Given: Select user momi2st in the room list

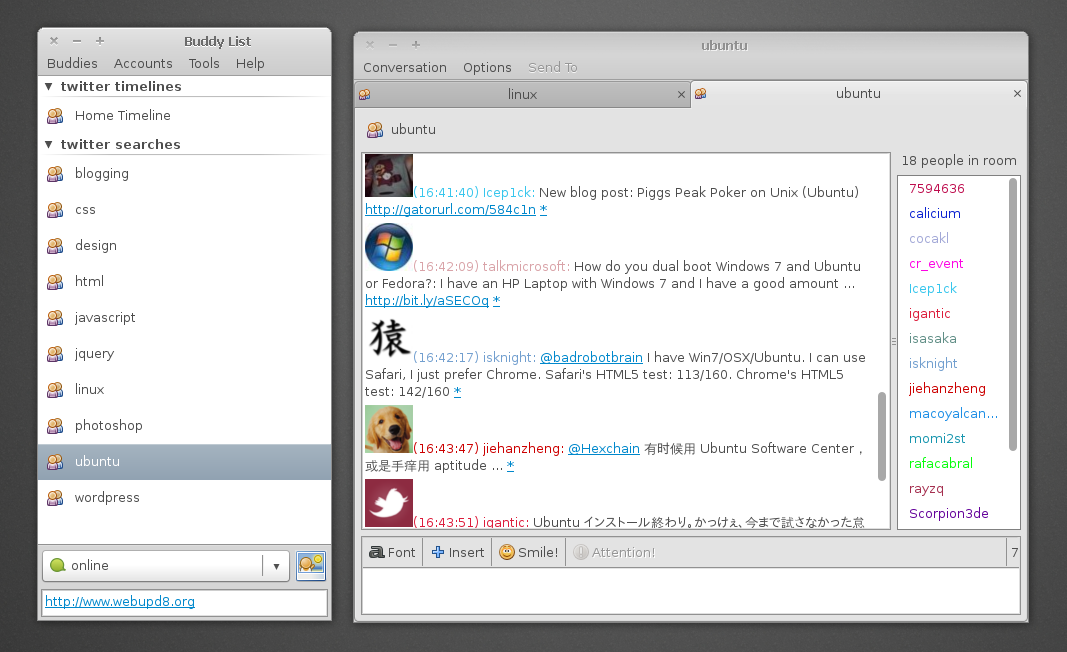Looking at the screenshot, I should 937,439.
